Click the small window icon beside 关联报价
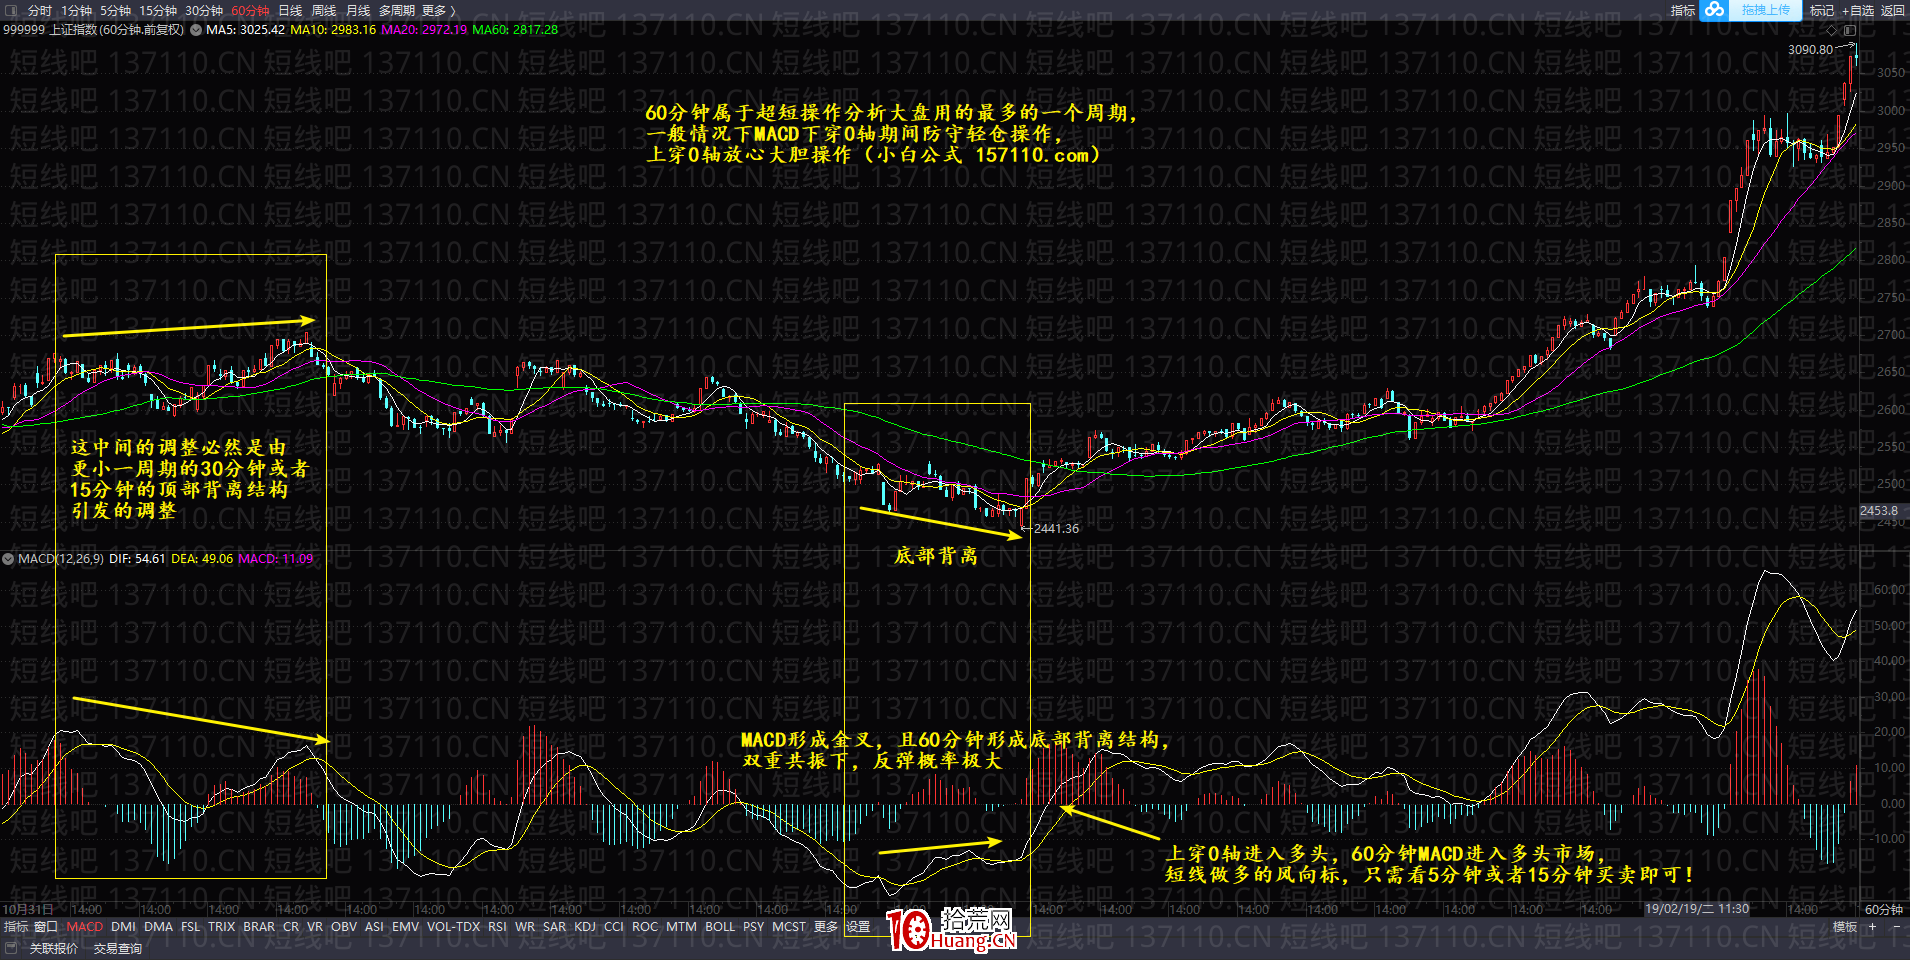1910x960 pixels. (x=12, y=948)
